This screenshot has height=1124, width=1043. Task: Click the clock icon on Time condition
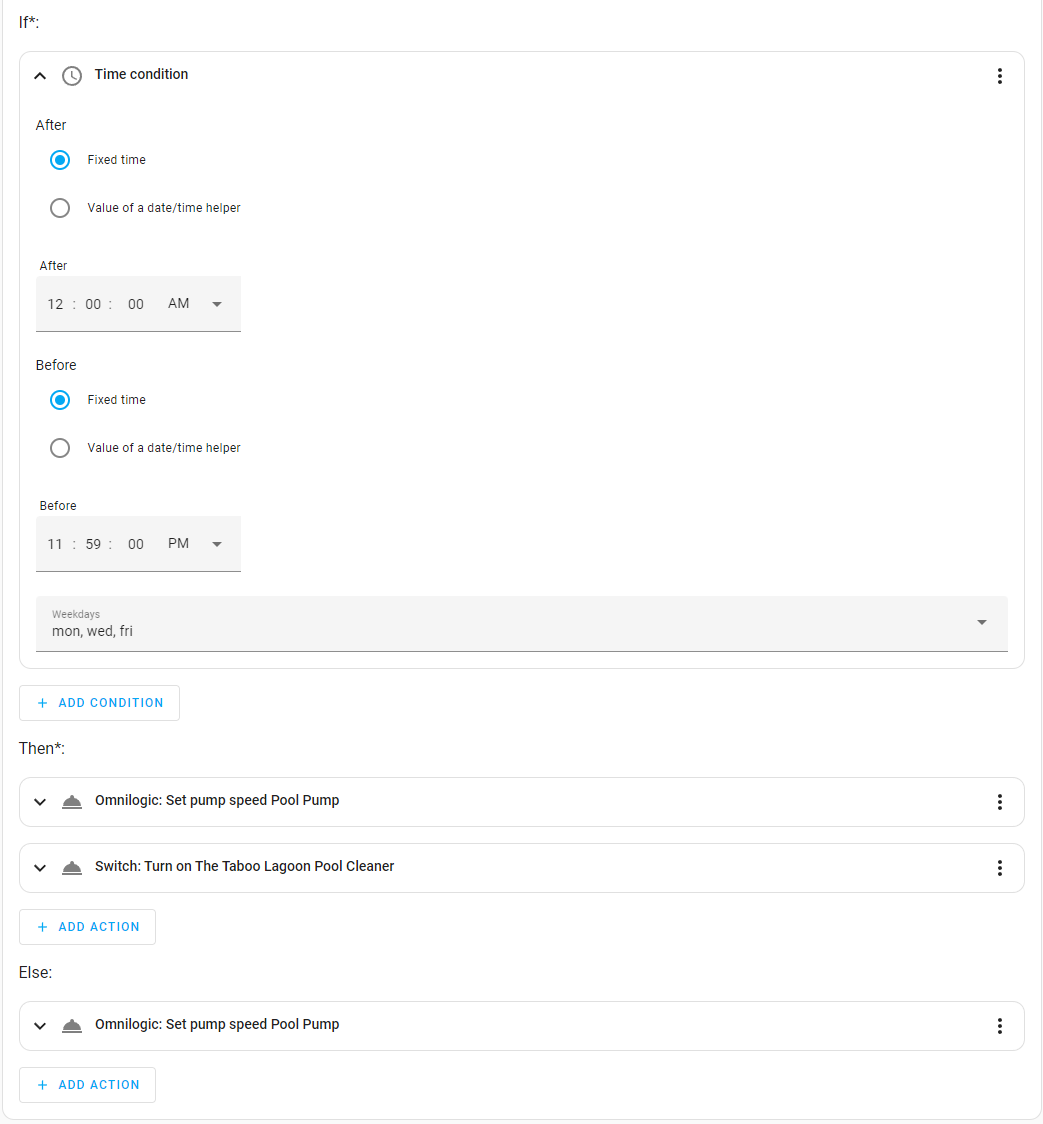point(71,75)
